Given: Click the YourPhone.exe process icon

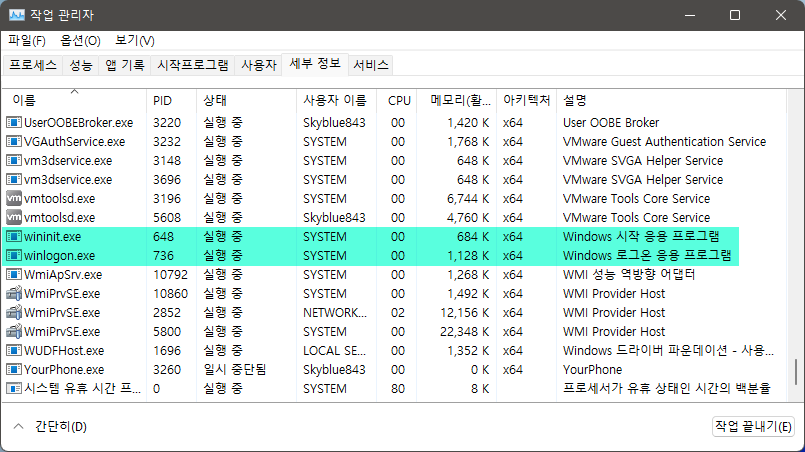Looking at the screenshot, I should coord(14,369).
